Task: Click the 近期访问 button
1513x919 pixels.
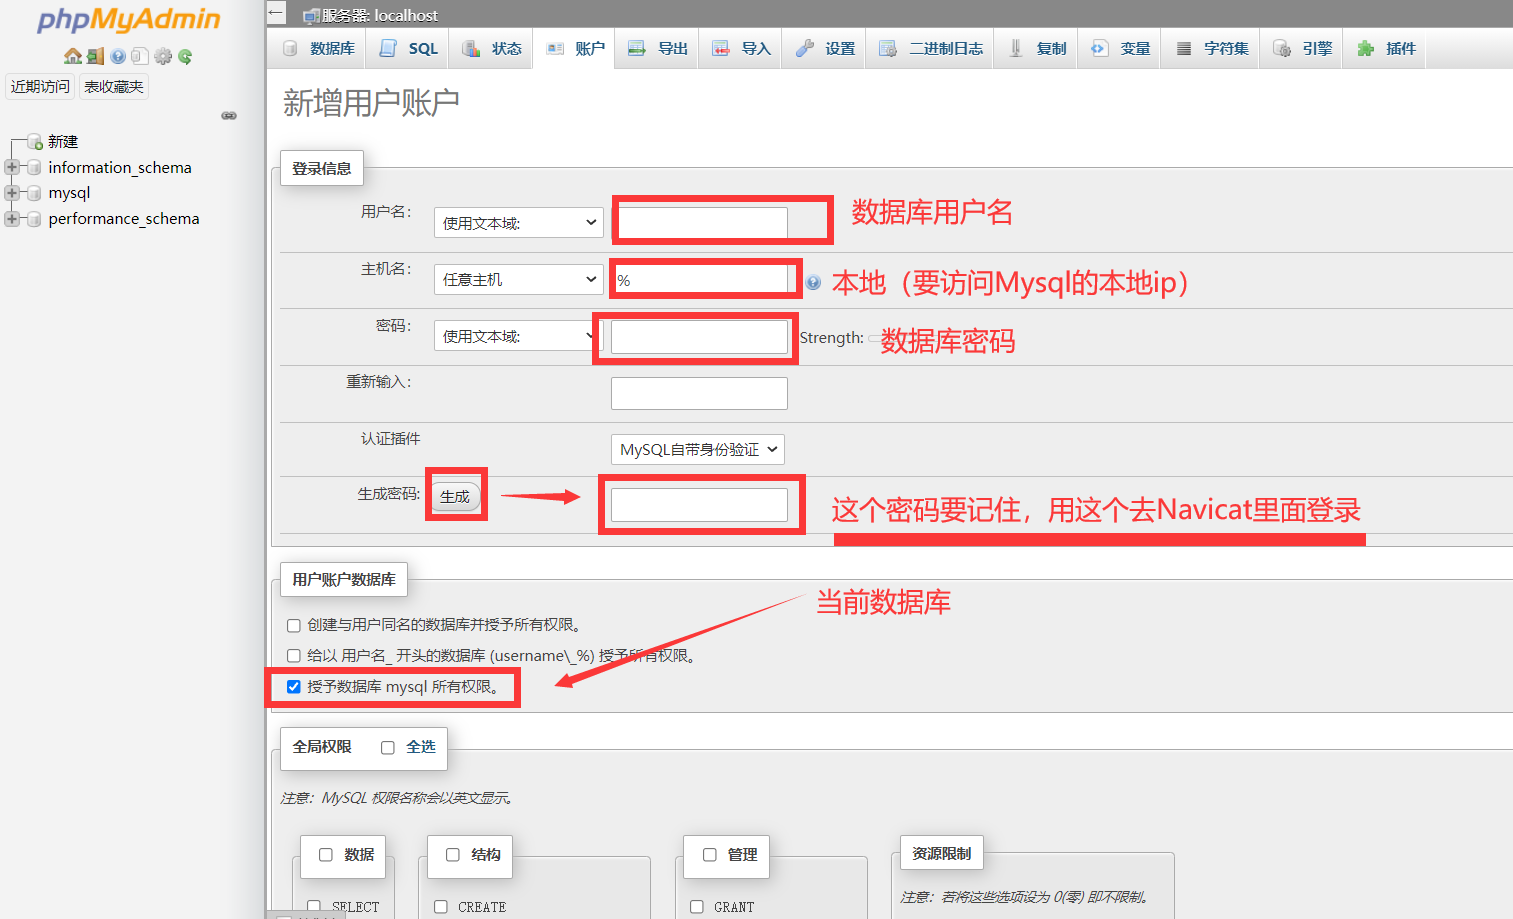Action: point(40,87)
